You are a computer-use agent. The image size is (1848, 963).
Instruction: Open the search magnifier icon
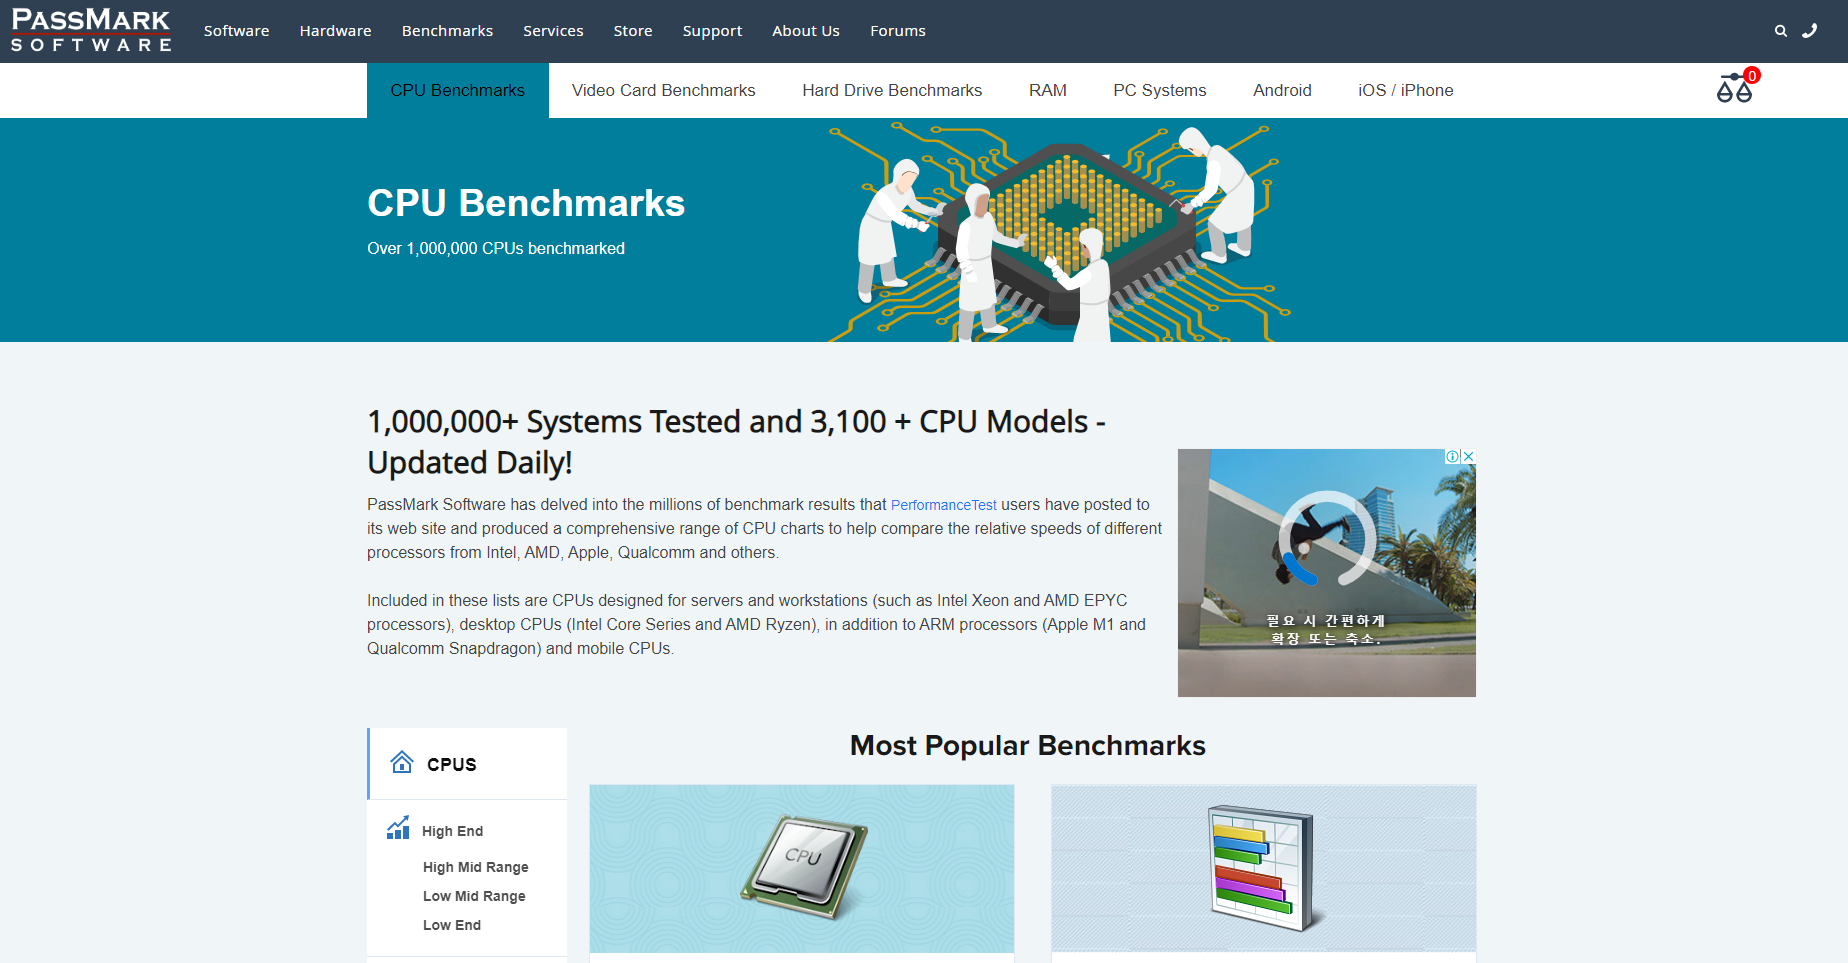[1781, 31]
